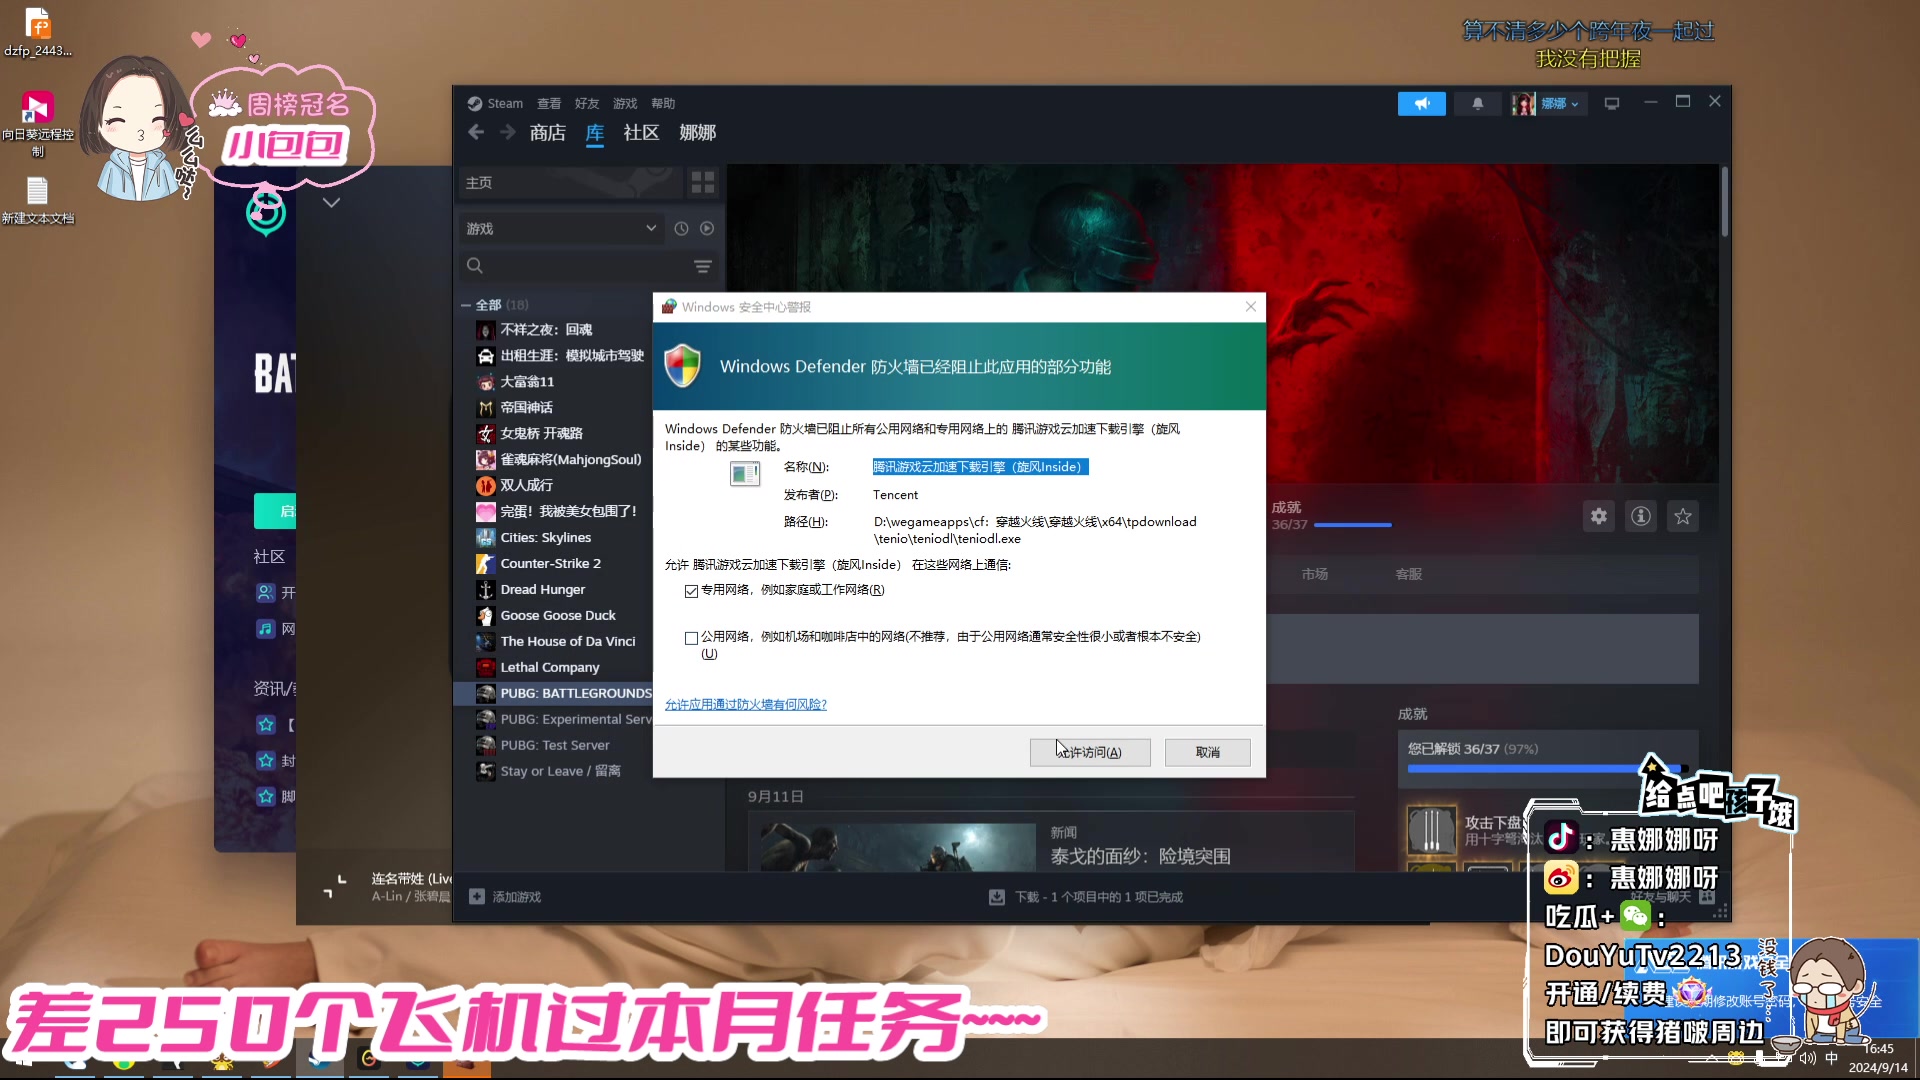Viewport: 1920px width, 1080px height.
Task: Click 您已解锁 36/37 progress bar
Action: 1547,768
